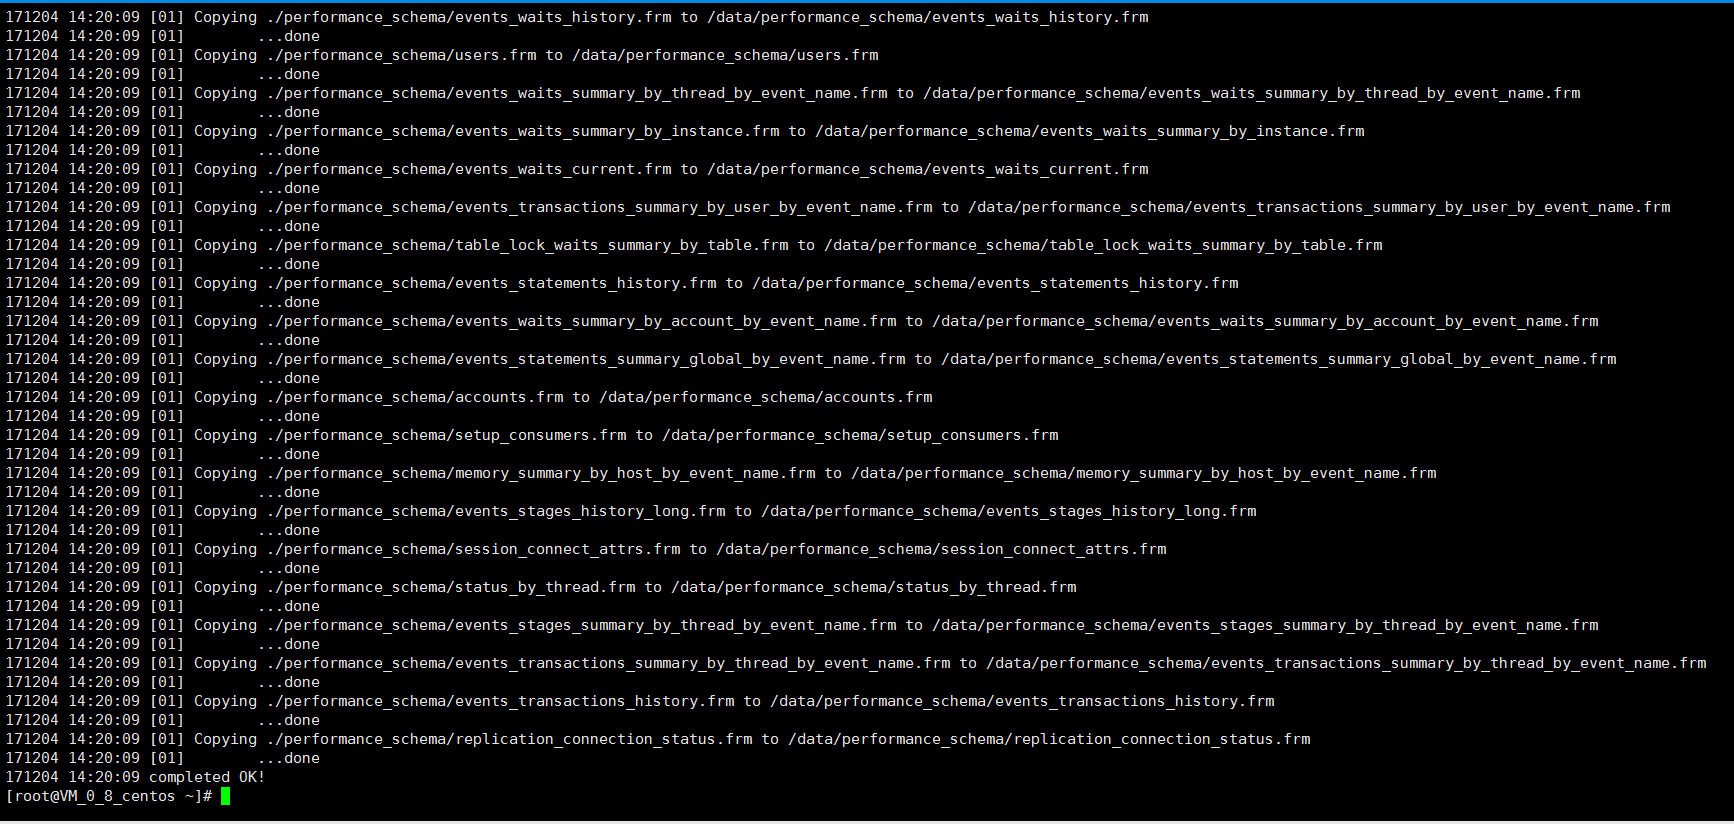Click destination path '/data/performance_schema/events_stages_history_long.frm'
1734x824 pixels.
click(x=1009, y=511)
